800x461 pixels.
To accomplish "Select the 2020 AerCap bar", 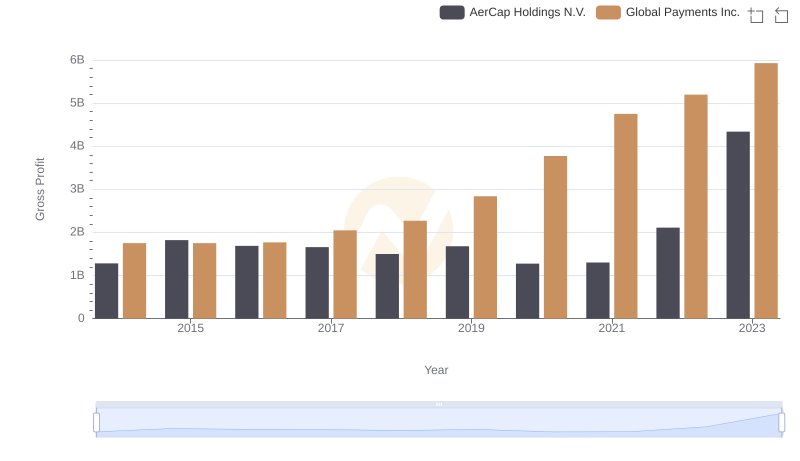I will (x=528, y=291).
